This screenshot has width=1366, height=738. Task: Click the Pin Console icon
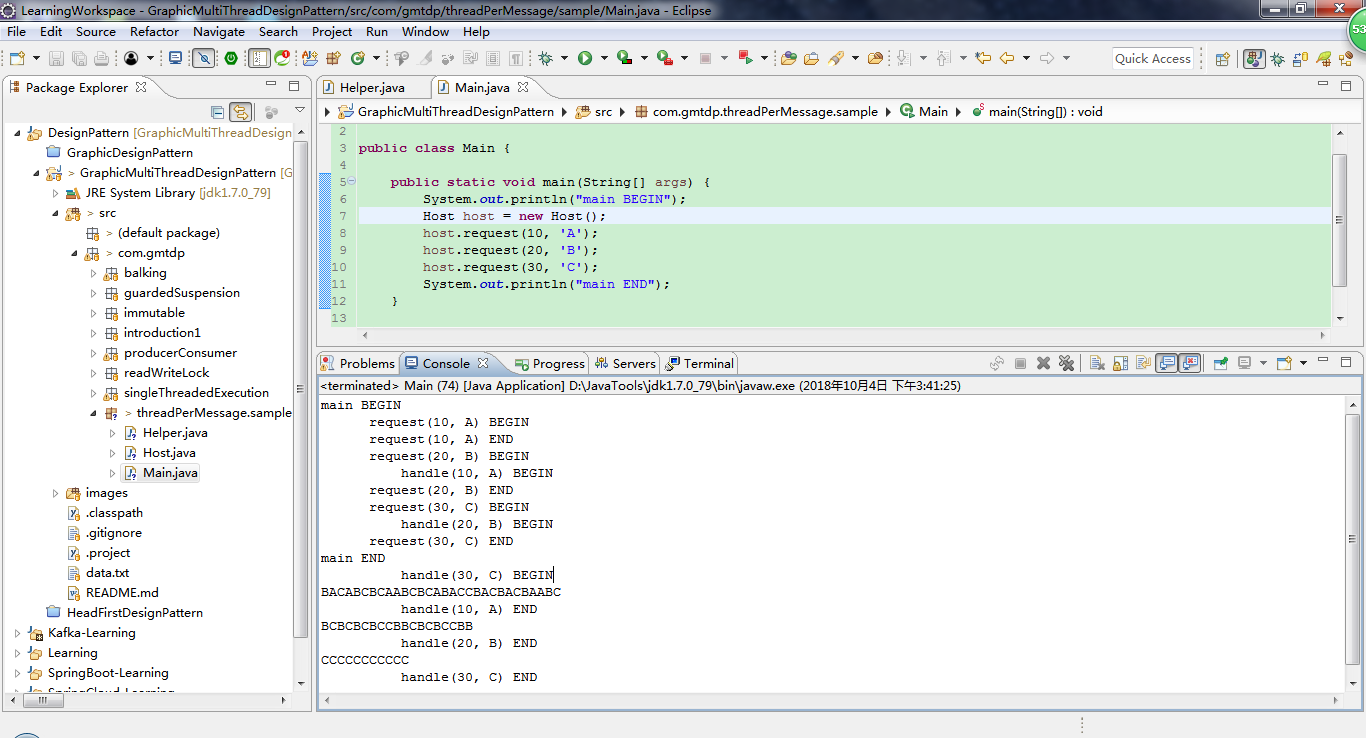tap(1220, 364)
